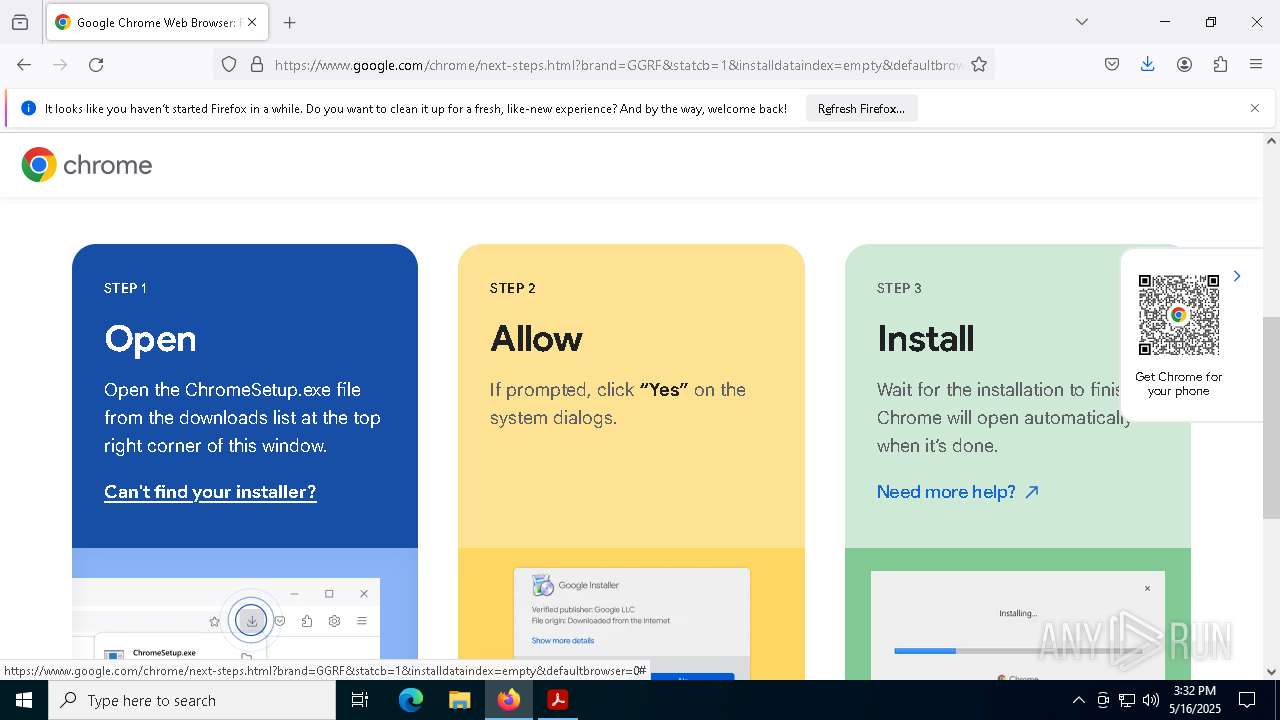Restore down the Firefox window

[1211, 22]
